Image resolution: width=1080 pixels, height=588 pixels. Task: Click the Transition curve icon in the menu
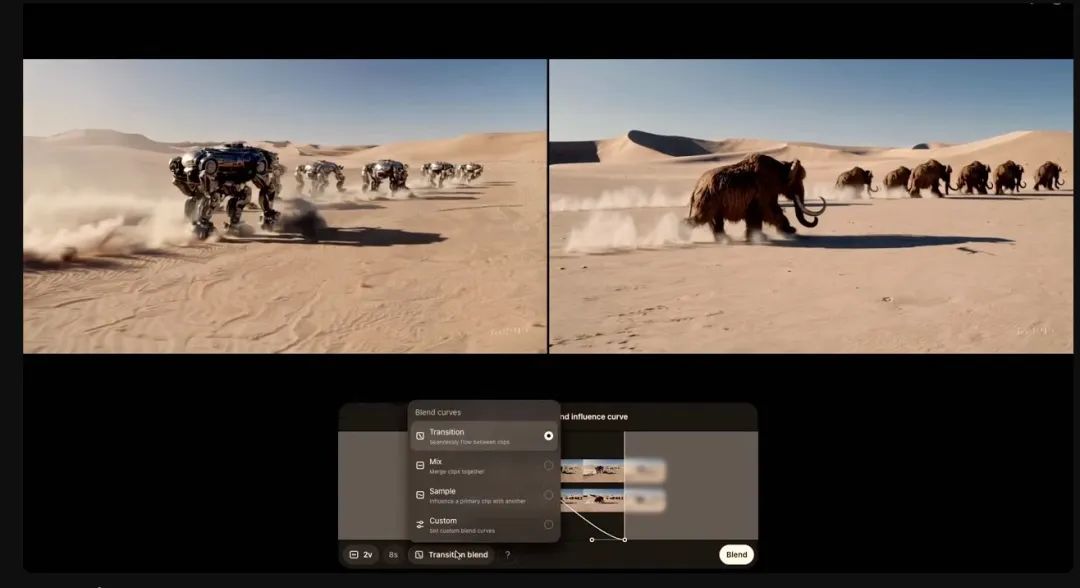(x=420, y=436)
